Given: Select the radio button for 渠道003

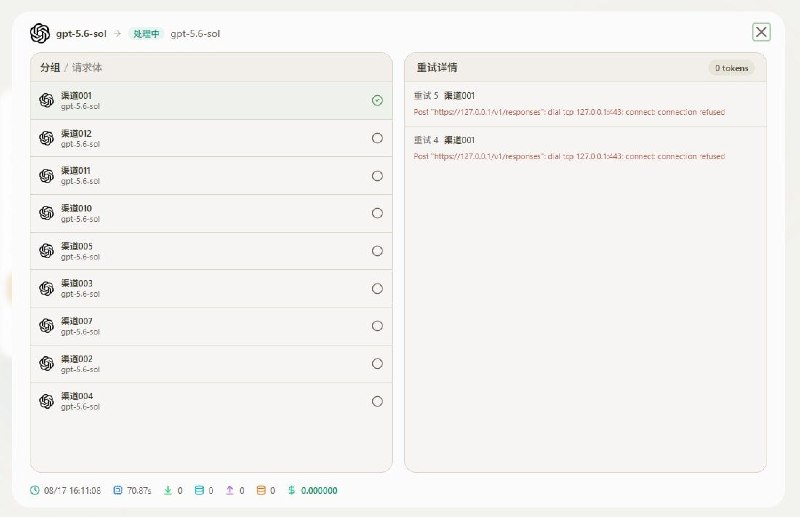Looking at the screenshot, I should click(377, 289).
